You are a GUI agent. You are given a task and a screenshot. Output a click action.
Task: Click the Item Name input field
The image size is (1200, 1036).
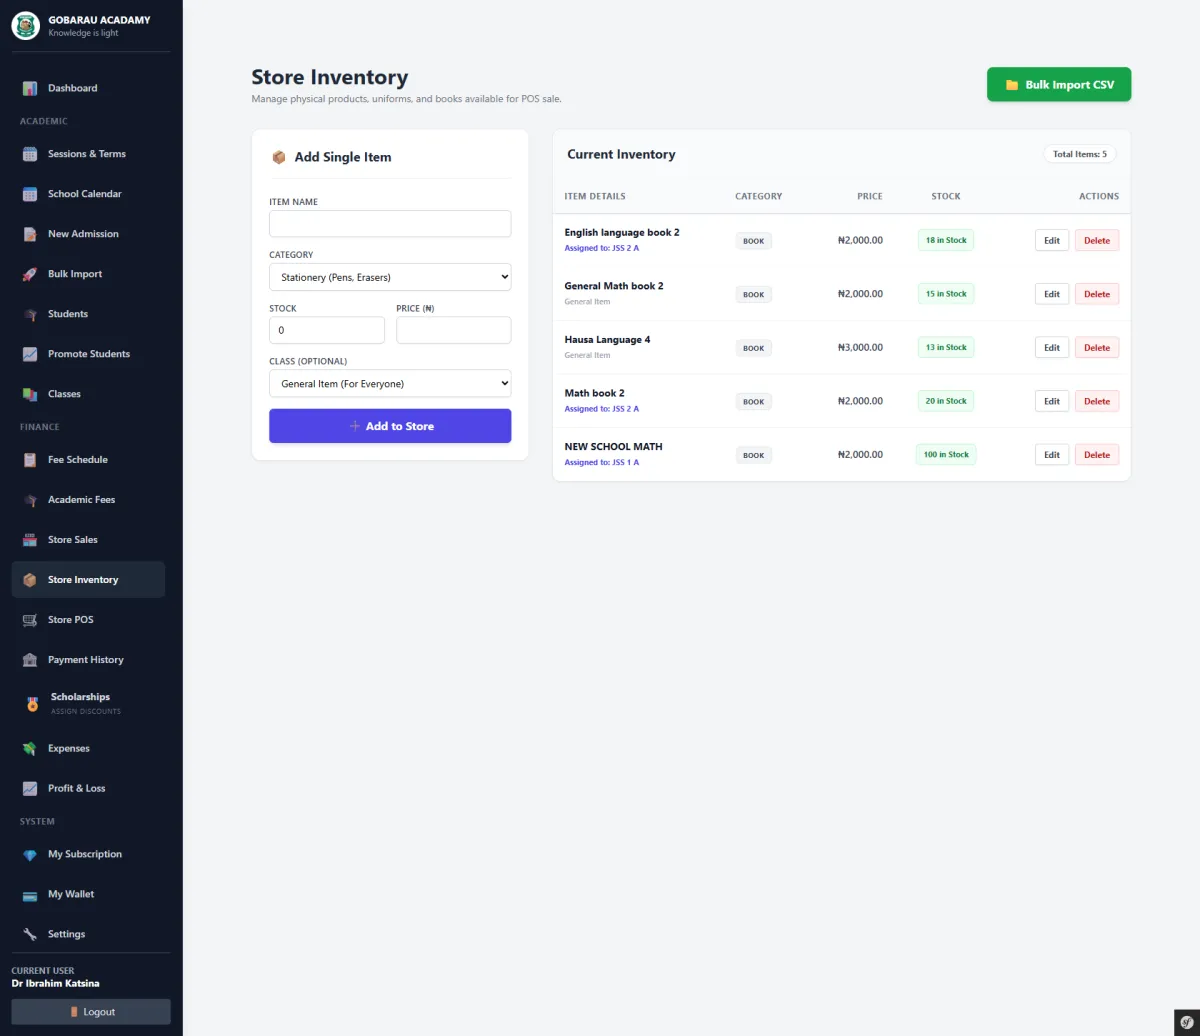[390, 224]
